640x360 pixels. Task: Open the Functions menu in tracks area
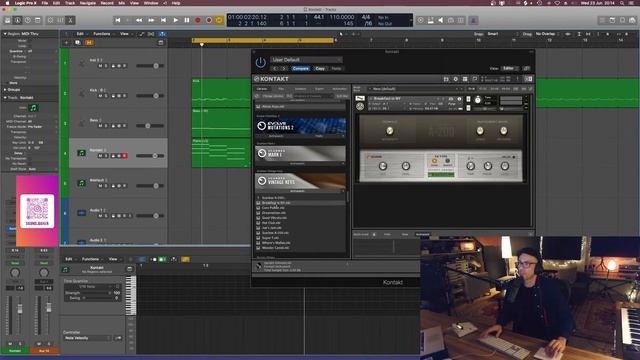pos(102,34)
